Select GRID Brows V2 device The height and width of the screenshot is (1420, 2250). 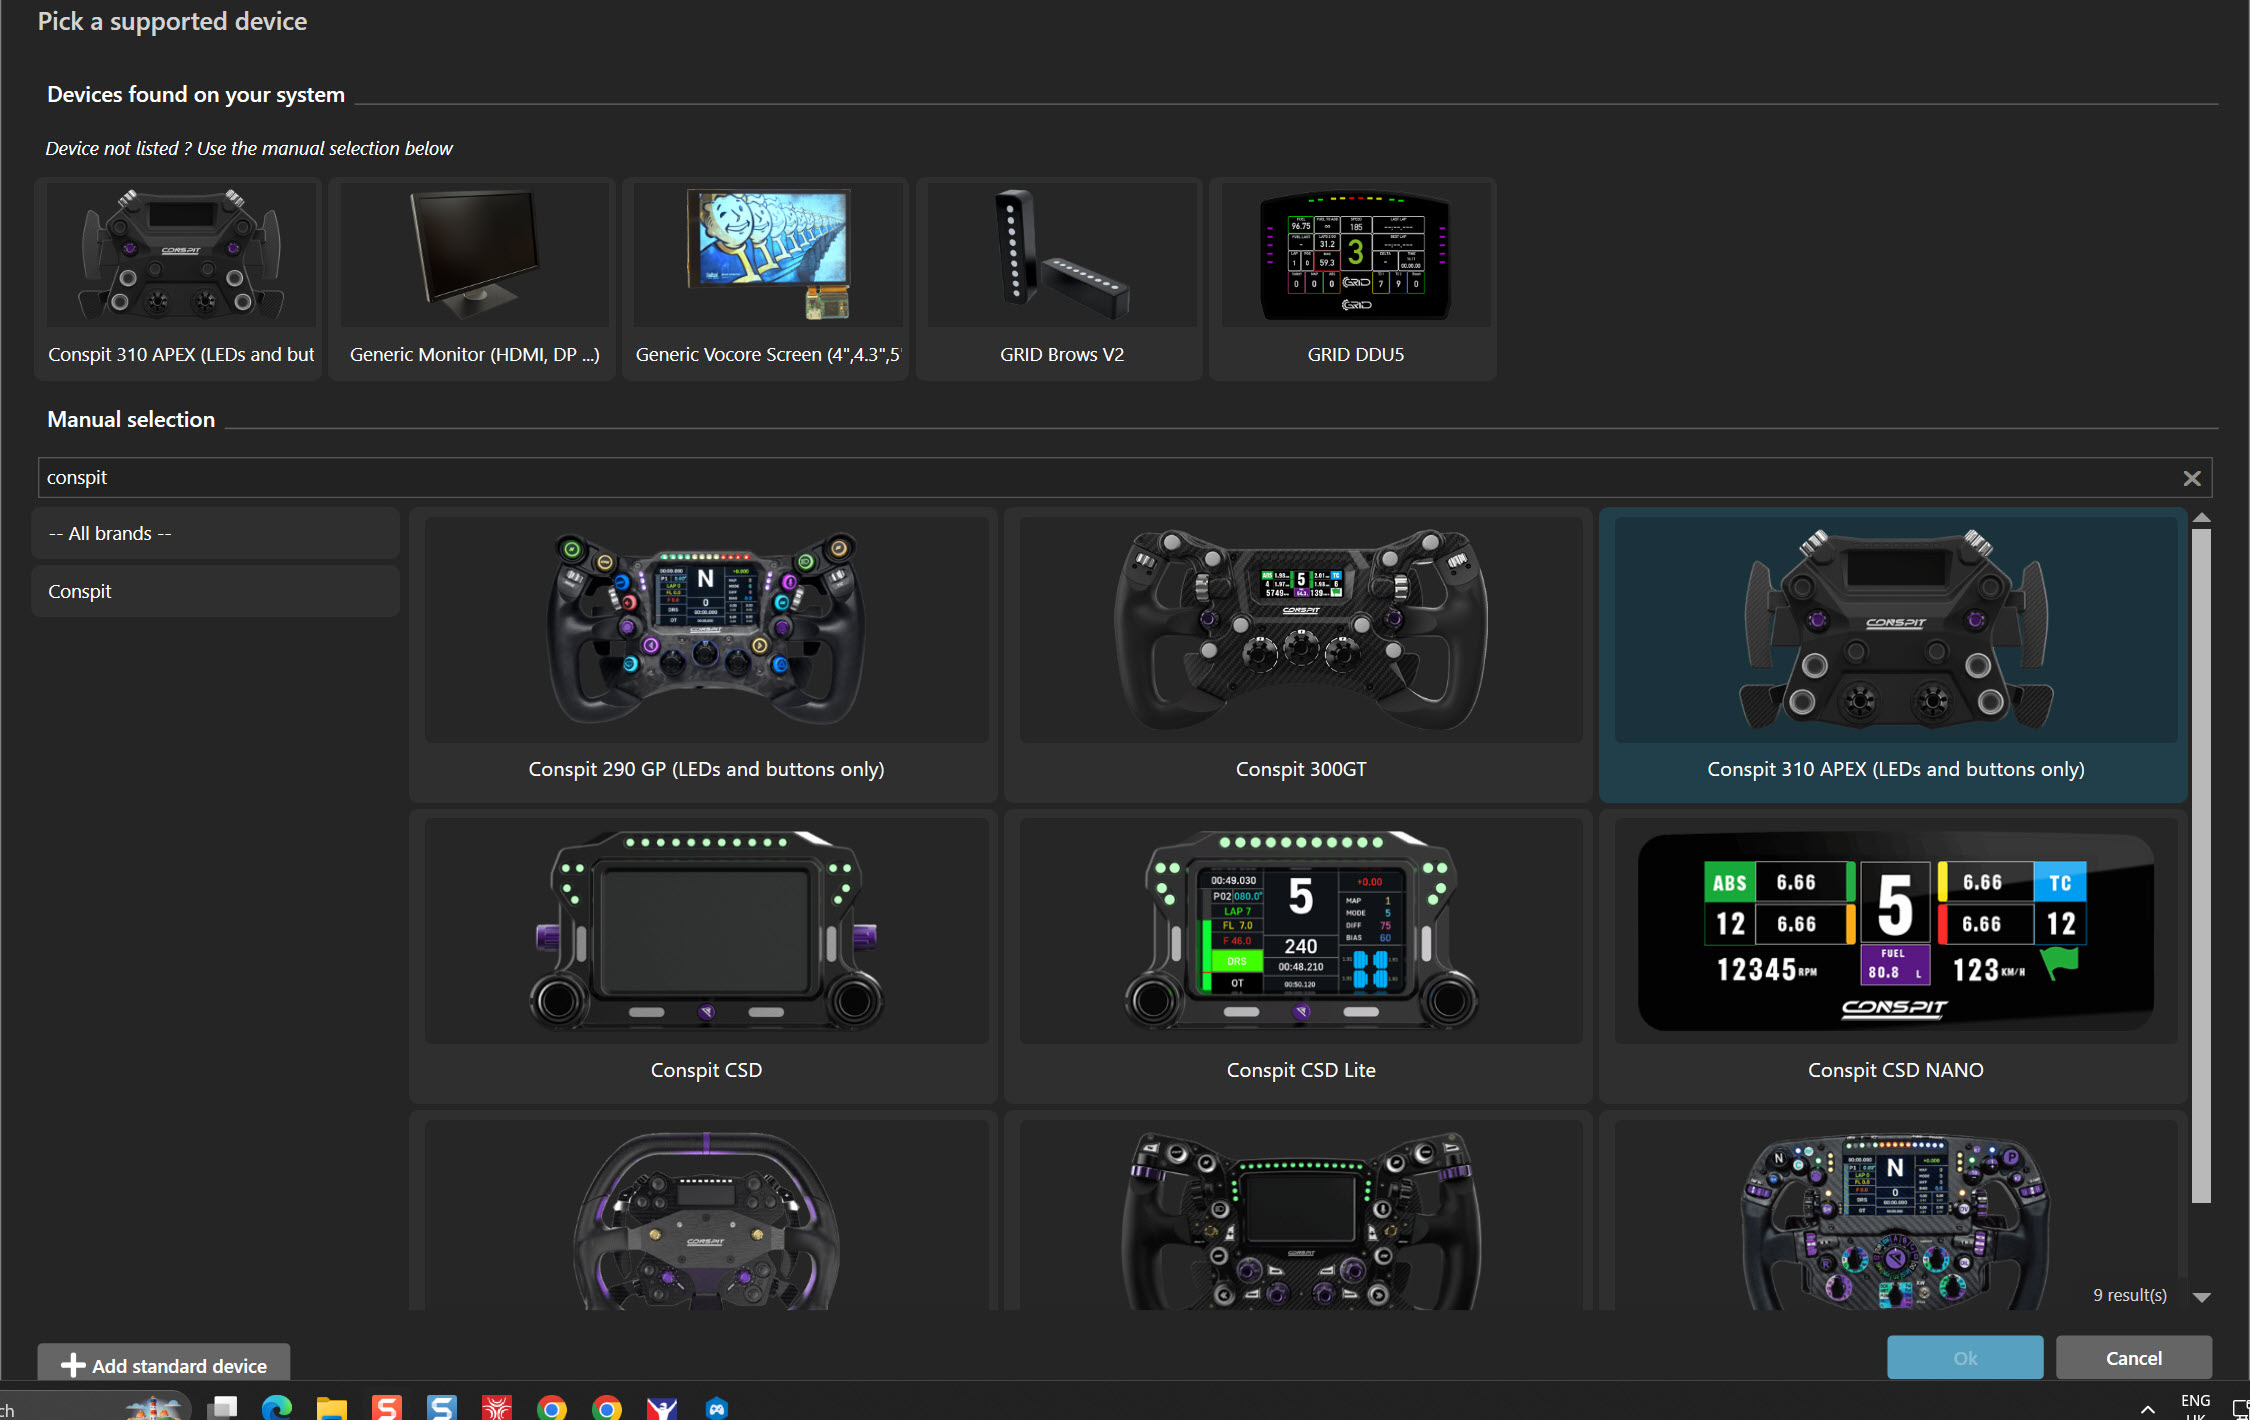click(1061, 279)
